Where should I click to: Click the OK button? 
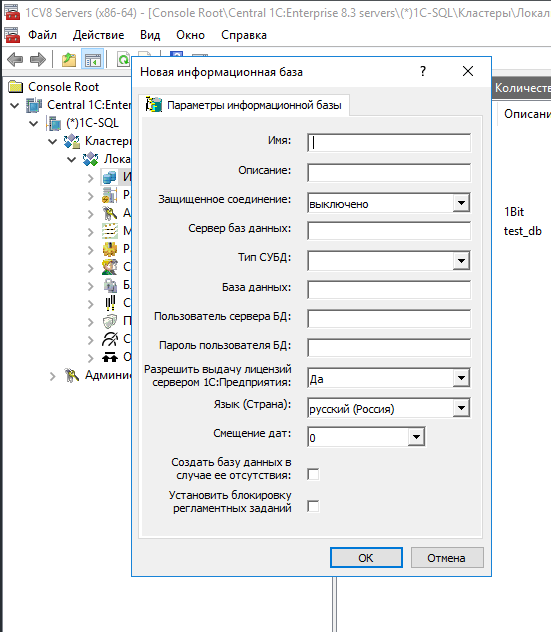point(366,557)
